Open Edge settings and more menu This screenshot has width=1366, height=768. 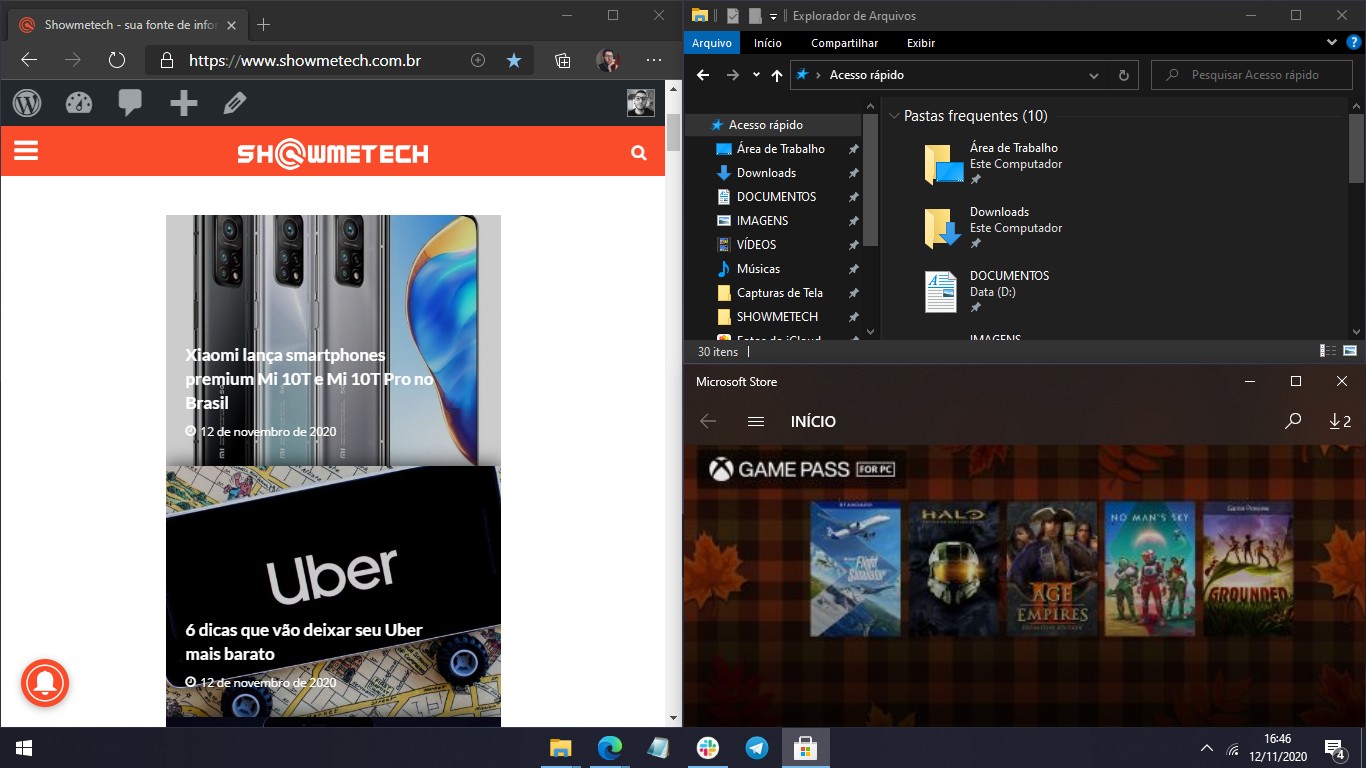pyautogui.click(x=654, y=60)
